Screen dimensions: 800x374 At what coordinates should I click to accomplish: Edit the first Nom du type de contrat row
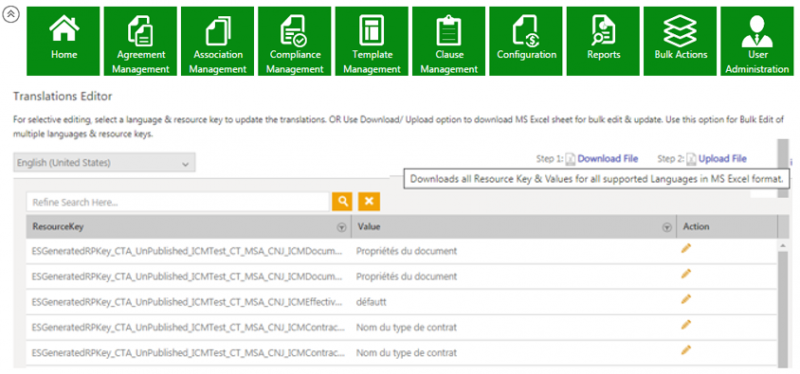pyautogui.click(x=686, y=325)
